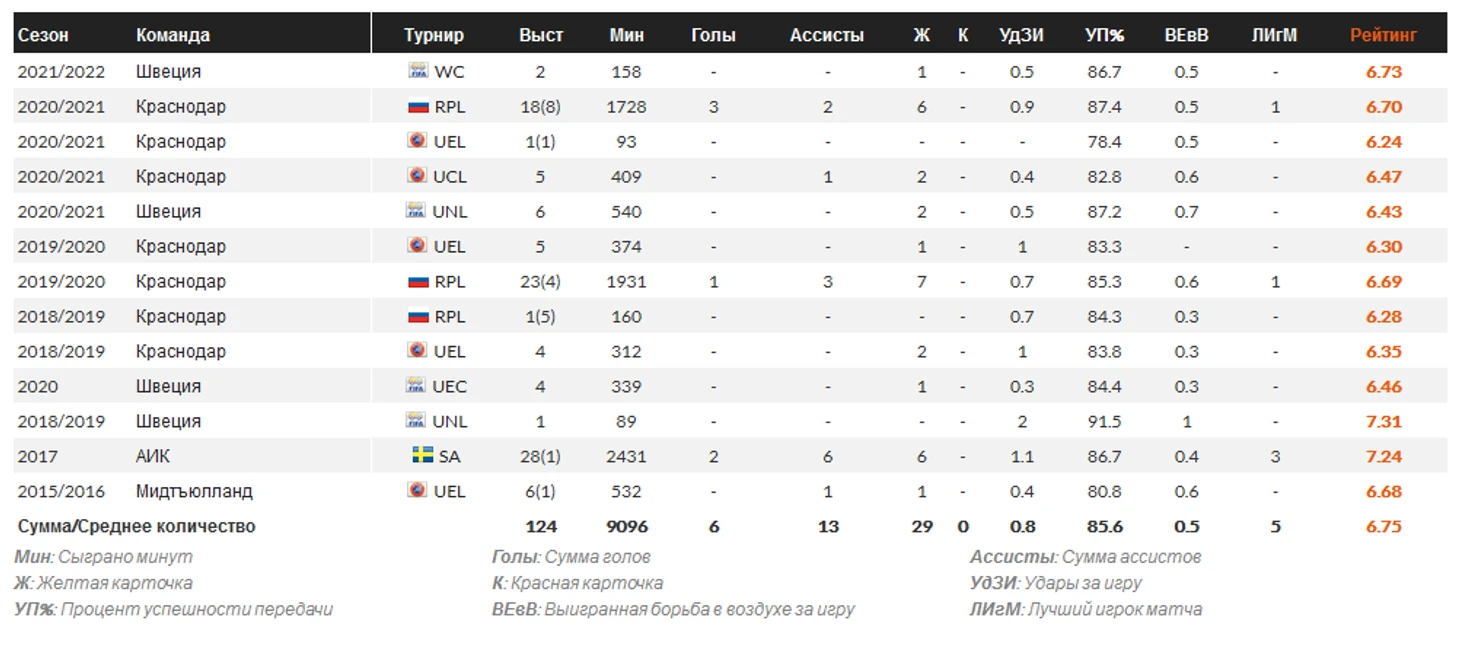
Task: Click the icon beside UEC tournament
Action: pyautogui.click(x=418, y=386)
